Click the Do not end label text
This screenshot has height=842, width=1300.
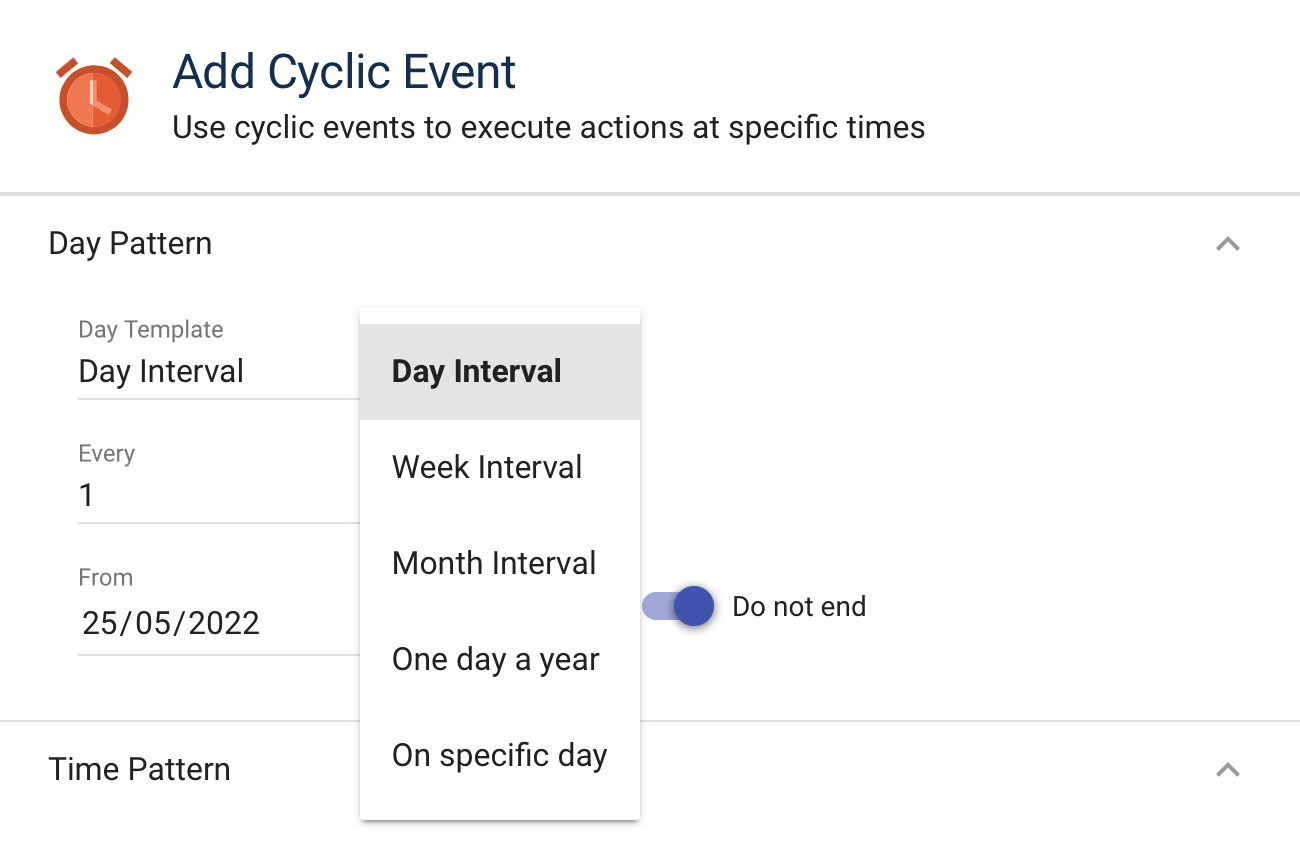point(799,607)
